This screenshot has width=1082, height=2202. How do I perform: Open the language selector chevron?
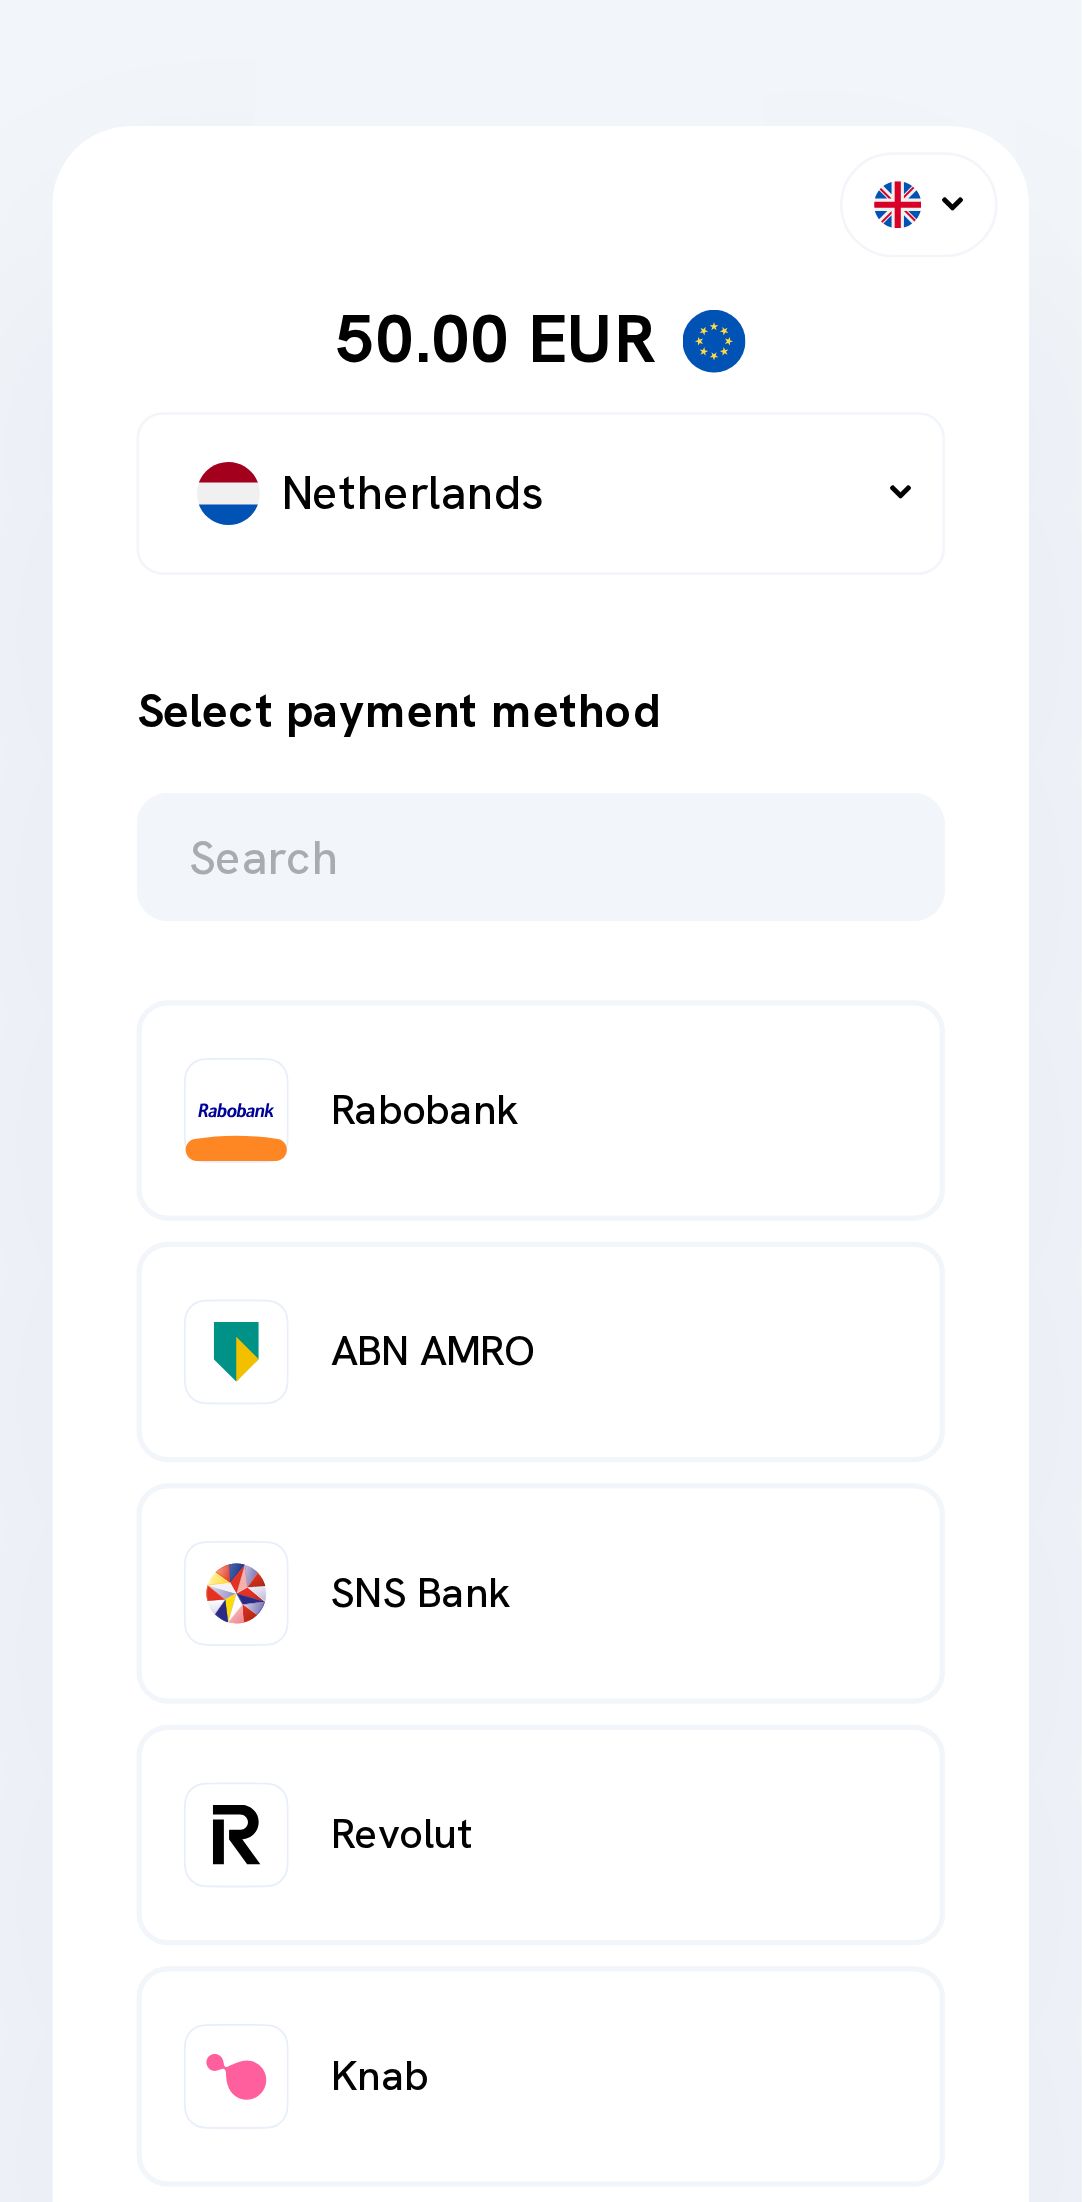click(953, 204)
